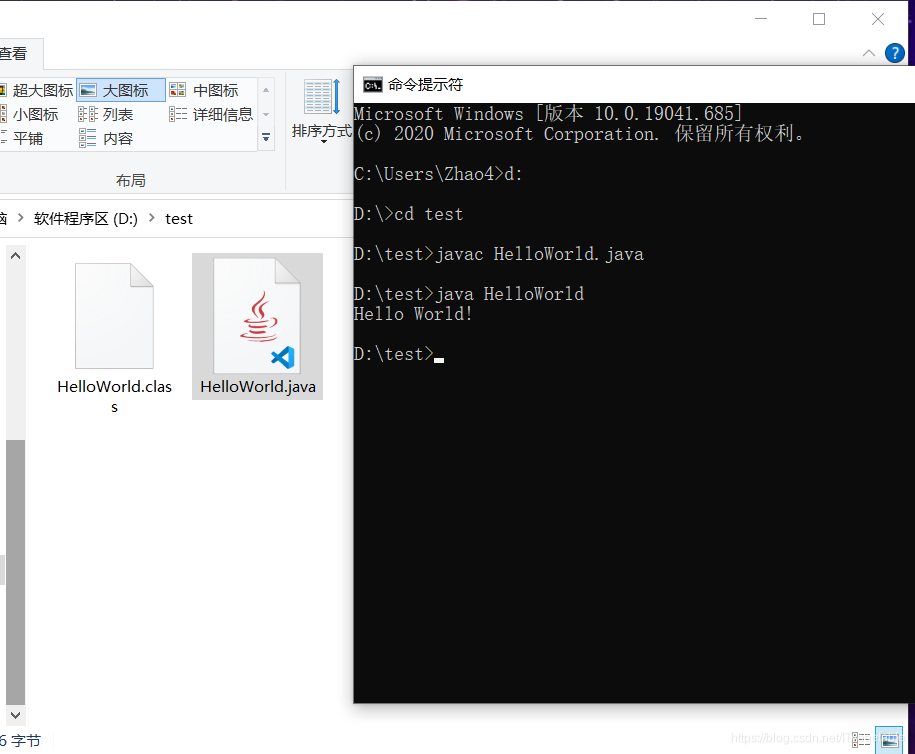
Task: Select Content (内容) layout option
Action: (x=106, y=138)
